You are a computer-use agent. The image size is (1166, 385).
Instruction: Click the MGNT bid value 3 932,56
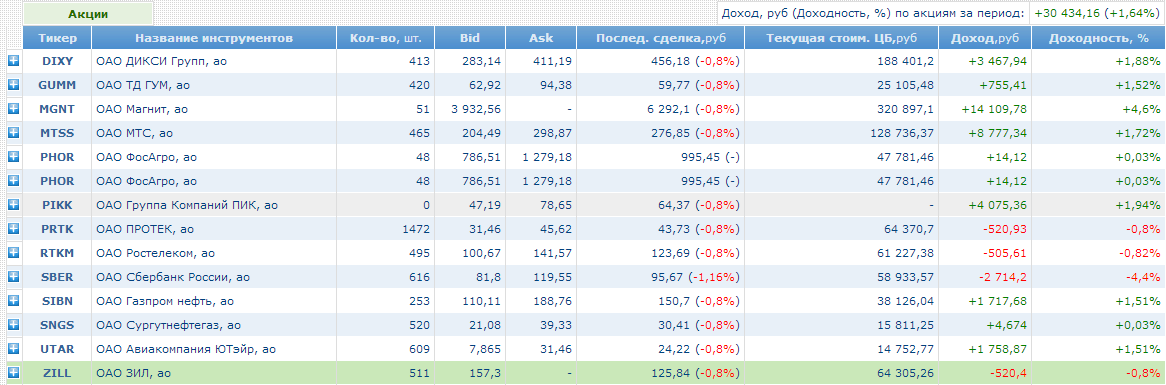(476, 109)
